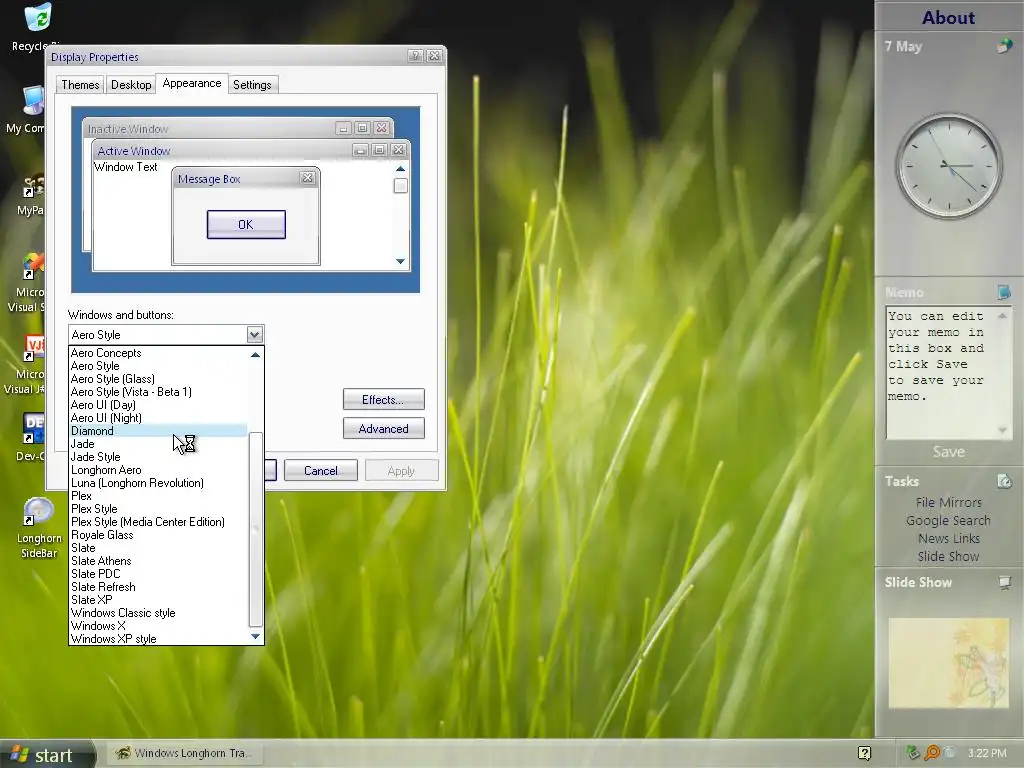Click the About header in sidebar
Screen dimensions: 1024x768
pyautogui.click(x=948, y=18)
